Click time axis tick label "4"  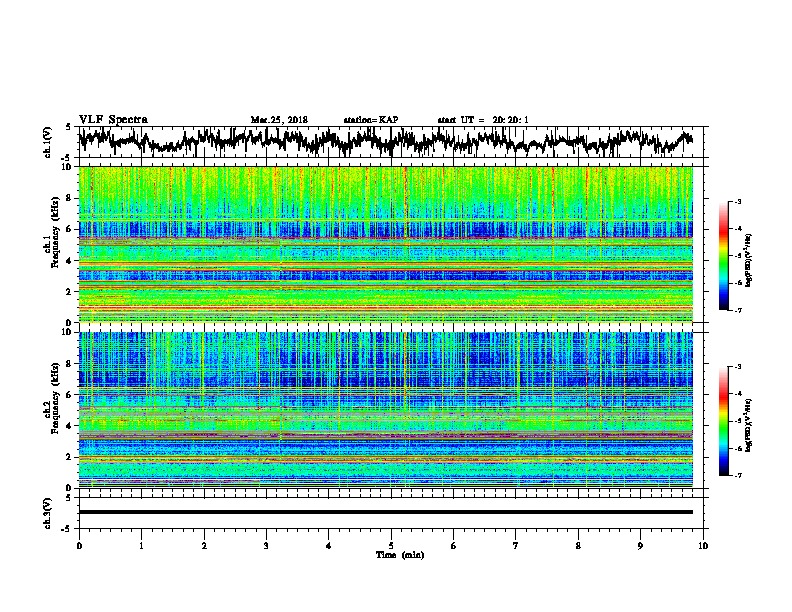pos(329,546)
